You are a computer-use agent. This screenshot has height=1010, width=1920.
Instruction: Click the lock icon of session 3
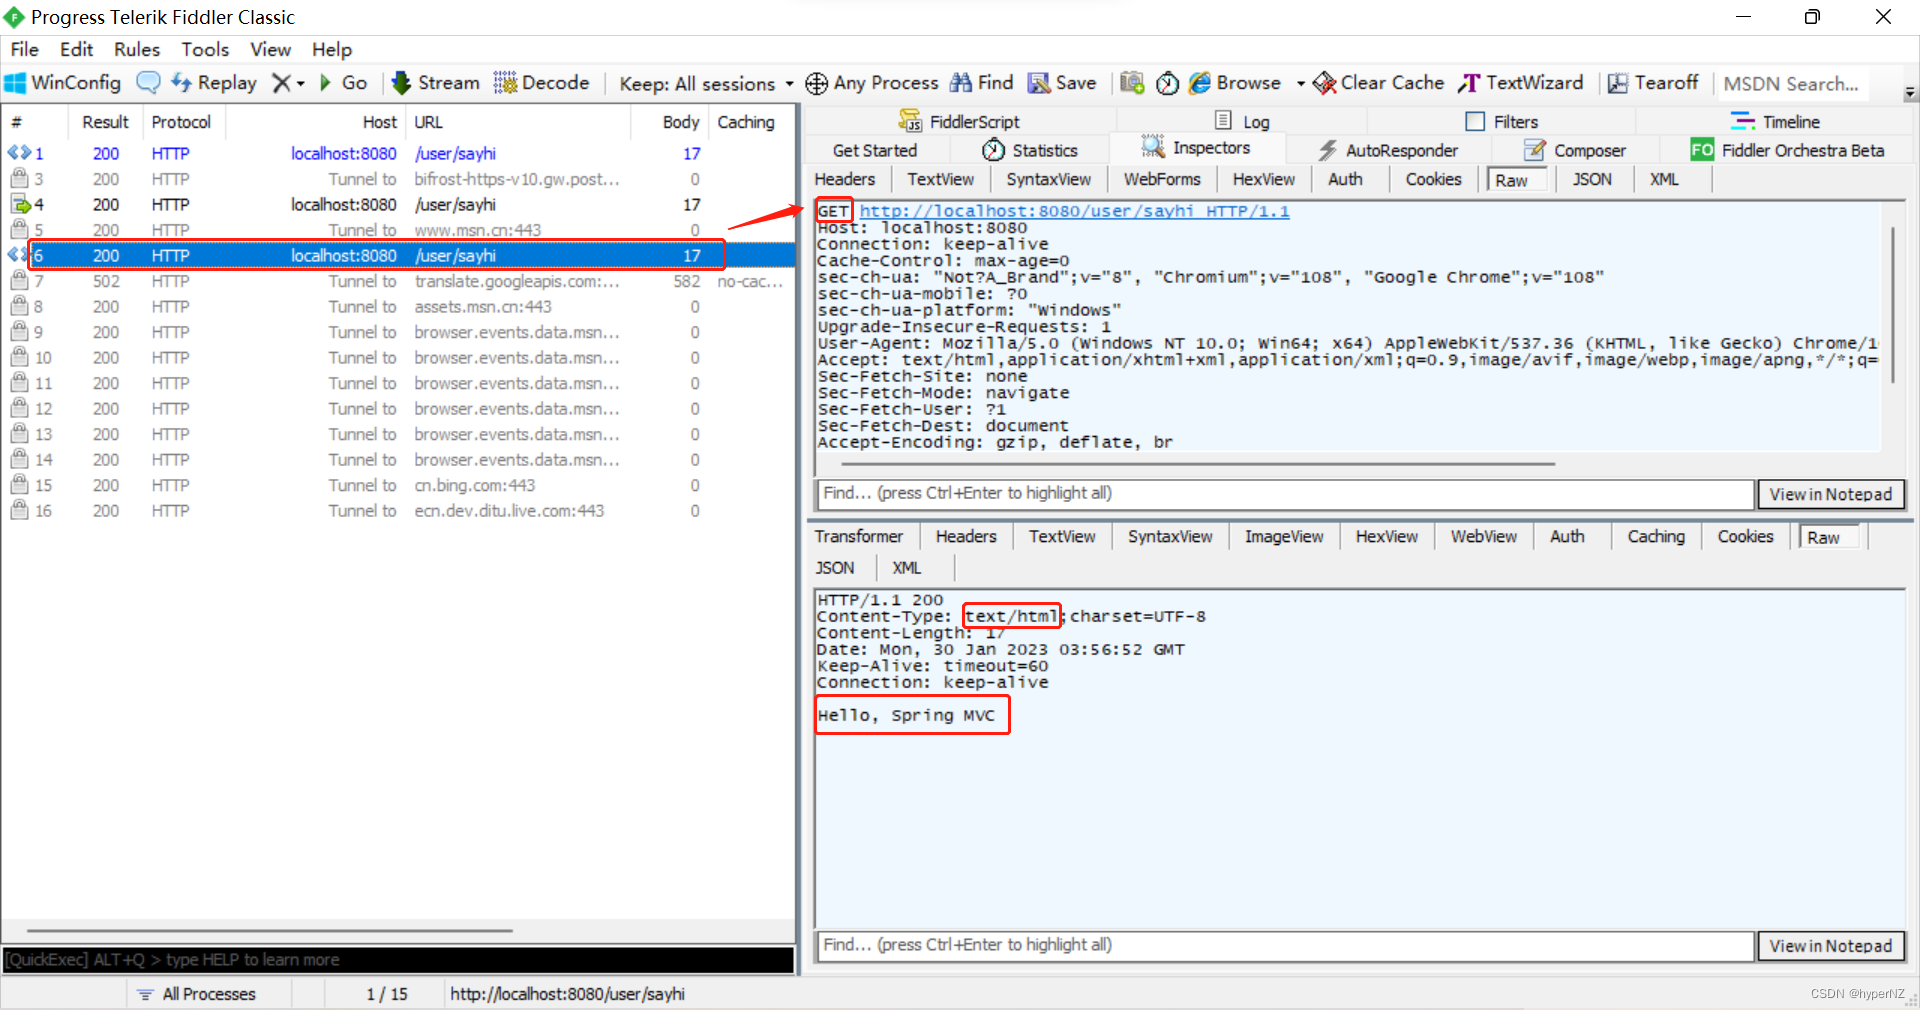point(19,178)
